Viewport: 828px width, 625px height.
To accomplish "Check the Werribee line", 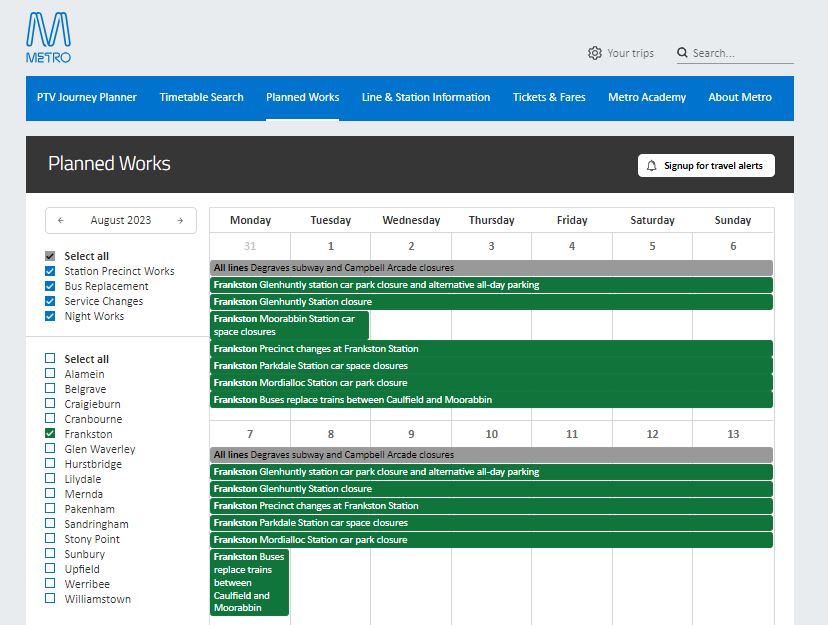I will [50, 583].
